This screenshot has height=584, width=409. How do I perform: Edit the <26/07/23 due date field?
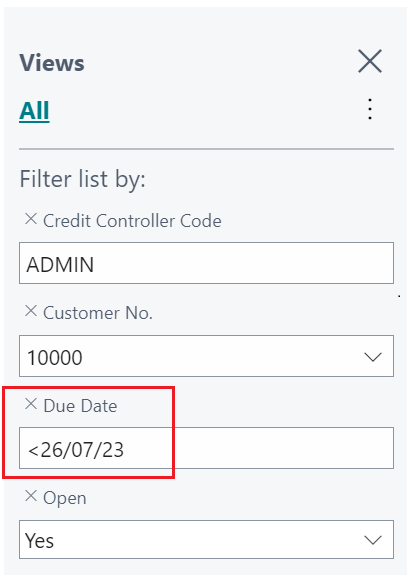pos(206,448)
